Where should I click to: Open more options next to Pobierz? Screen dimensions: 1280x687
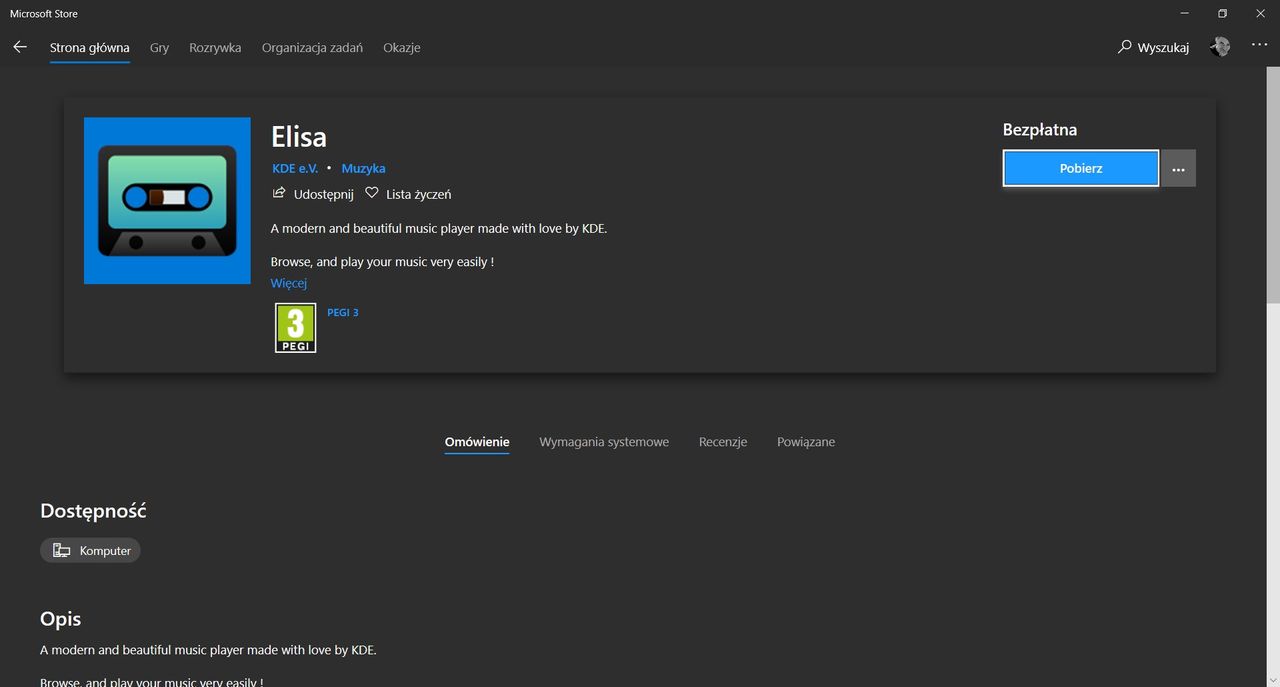(x=1178, y=169)
